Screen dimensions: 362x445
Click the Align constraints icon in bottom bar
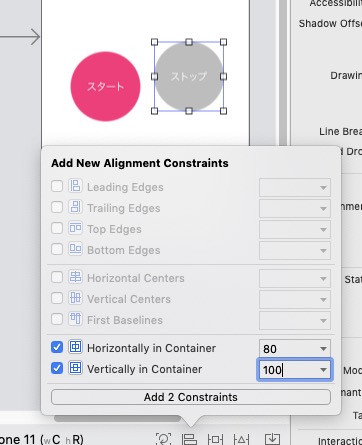pos(189,439)
